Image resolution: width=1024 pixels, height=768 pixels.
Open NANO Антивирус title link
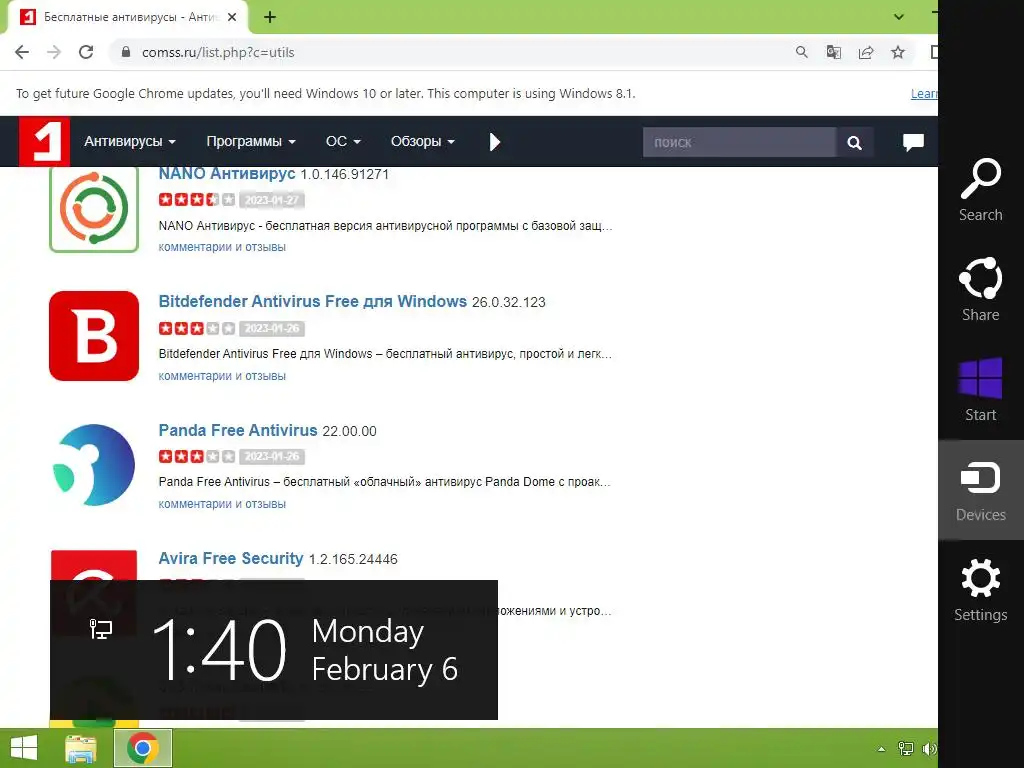tap(227, 174)
